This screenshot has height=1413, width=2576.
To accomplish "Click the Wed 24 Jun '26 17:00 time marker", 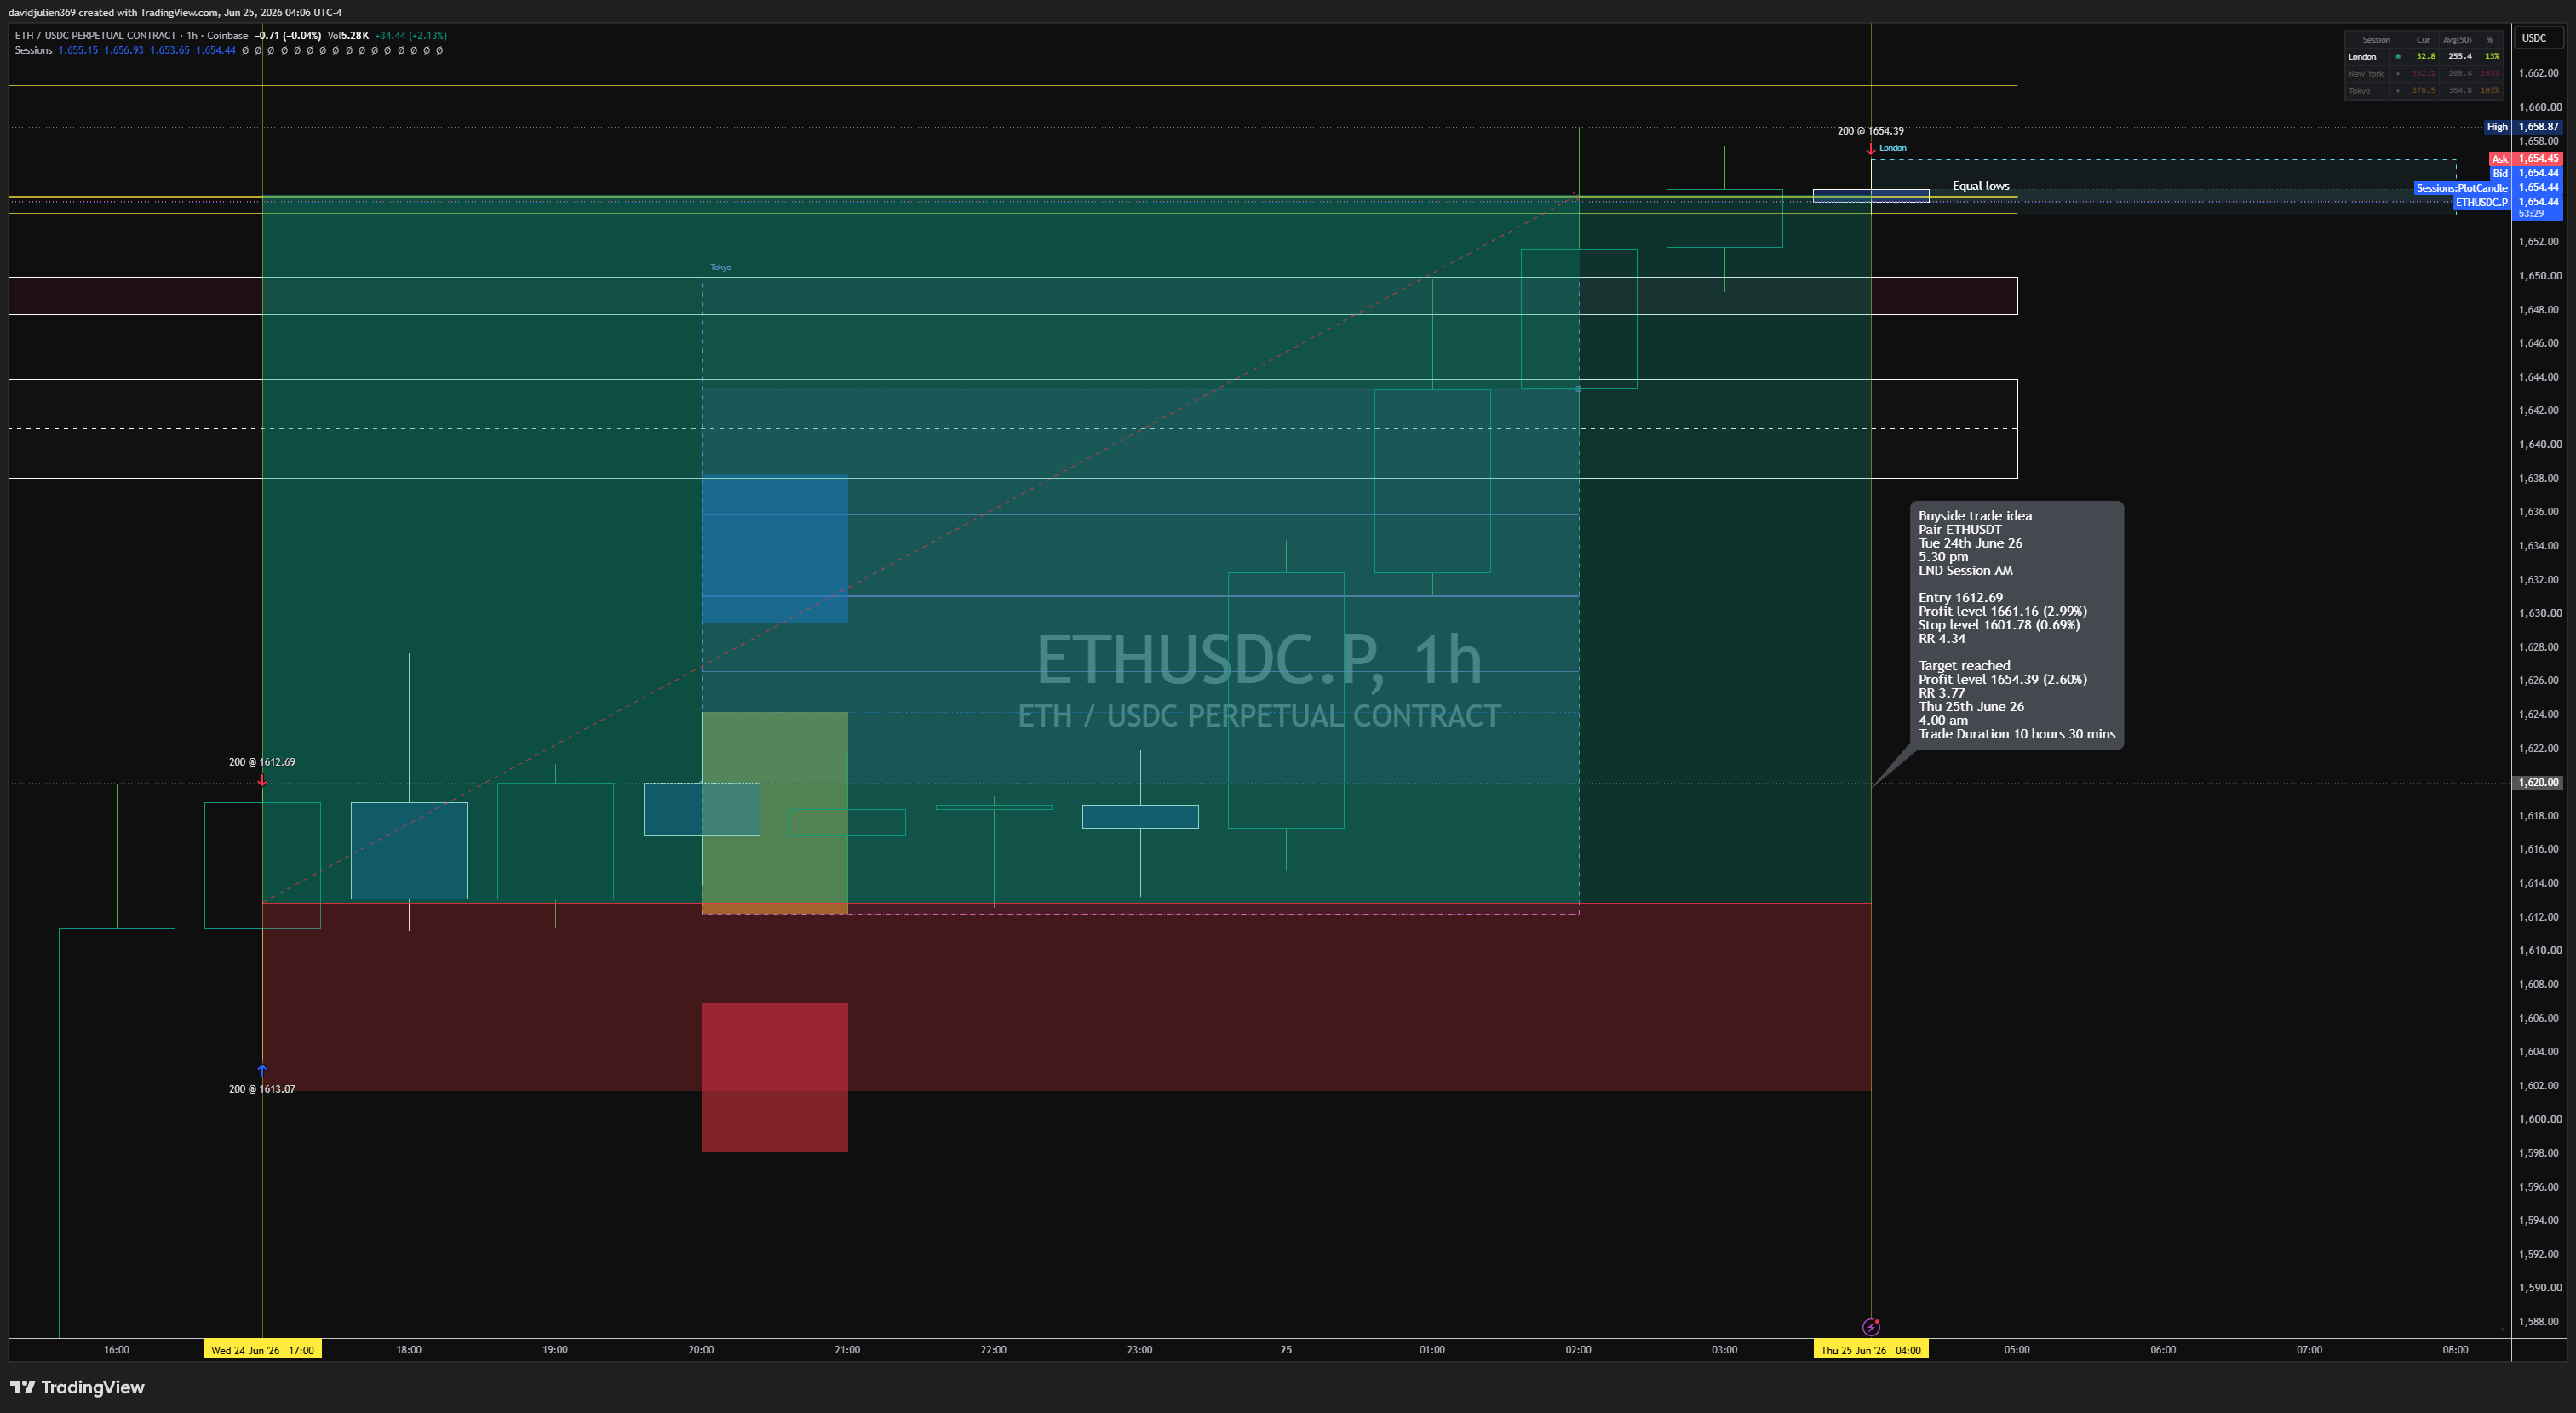I will click(x=262, y=1350).
